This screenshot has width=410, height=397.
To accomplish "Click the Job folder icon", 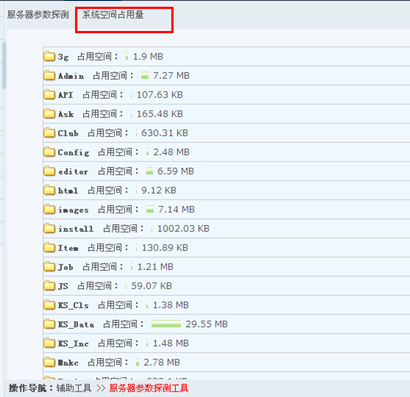I will pos(49,267).
